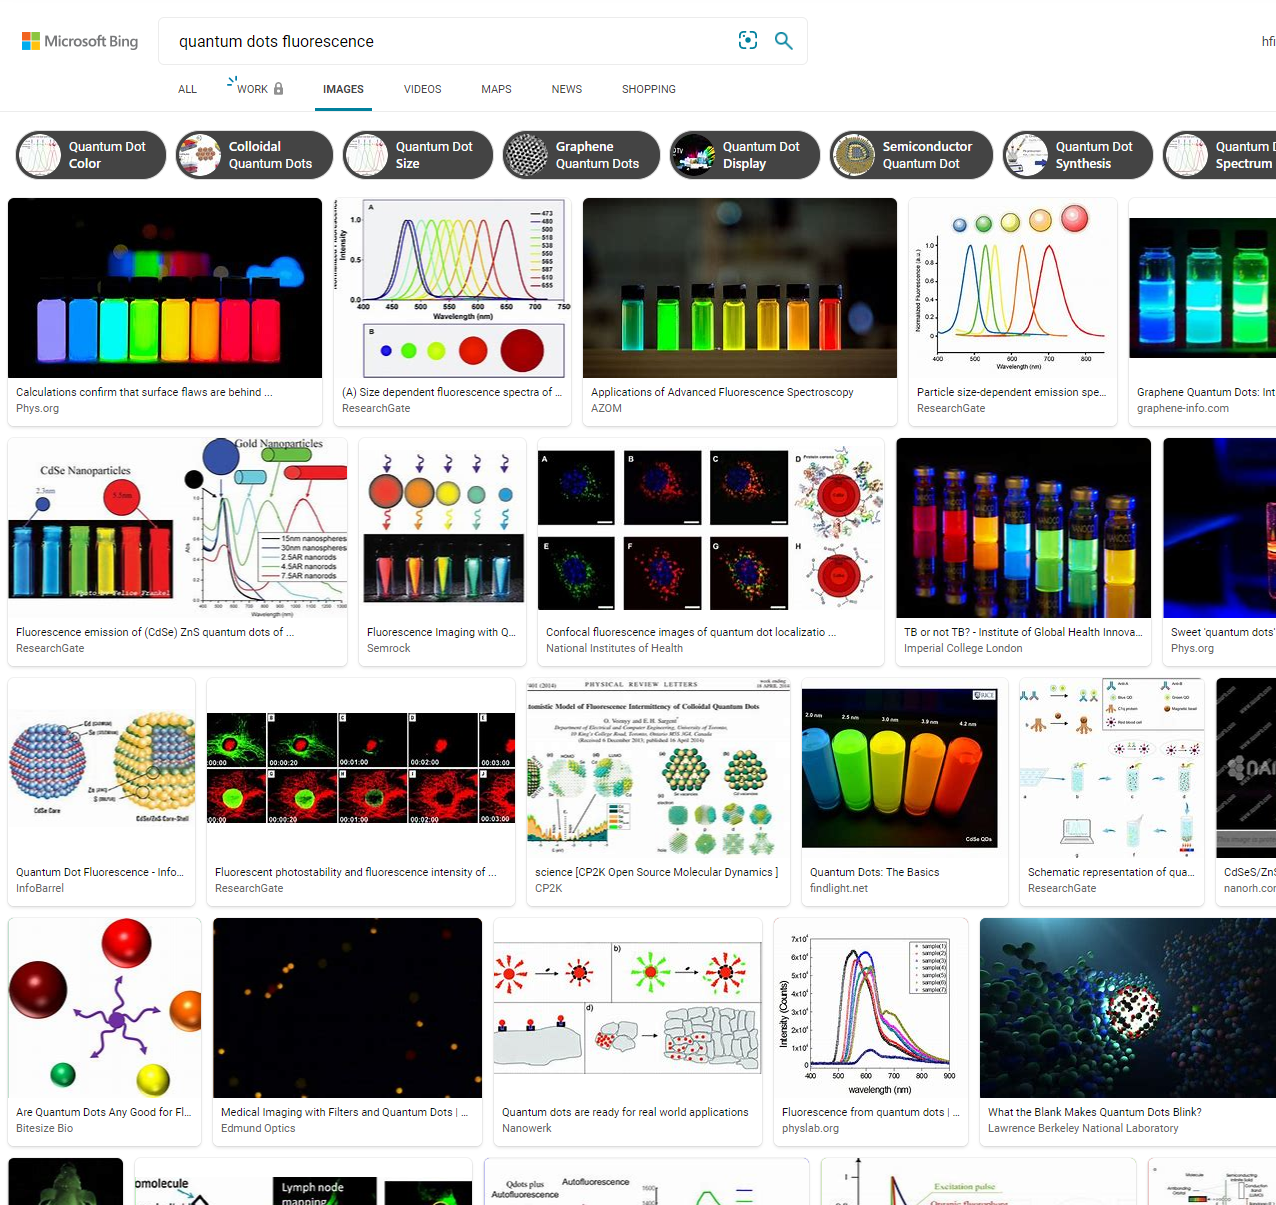Open InfoBarrel quantum dot structure image
This screenshot has width=1276, height=1205.
(x=102, y=768)
